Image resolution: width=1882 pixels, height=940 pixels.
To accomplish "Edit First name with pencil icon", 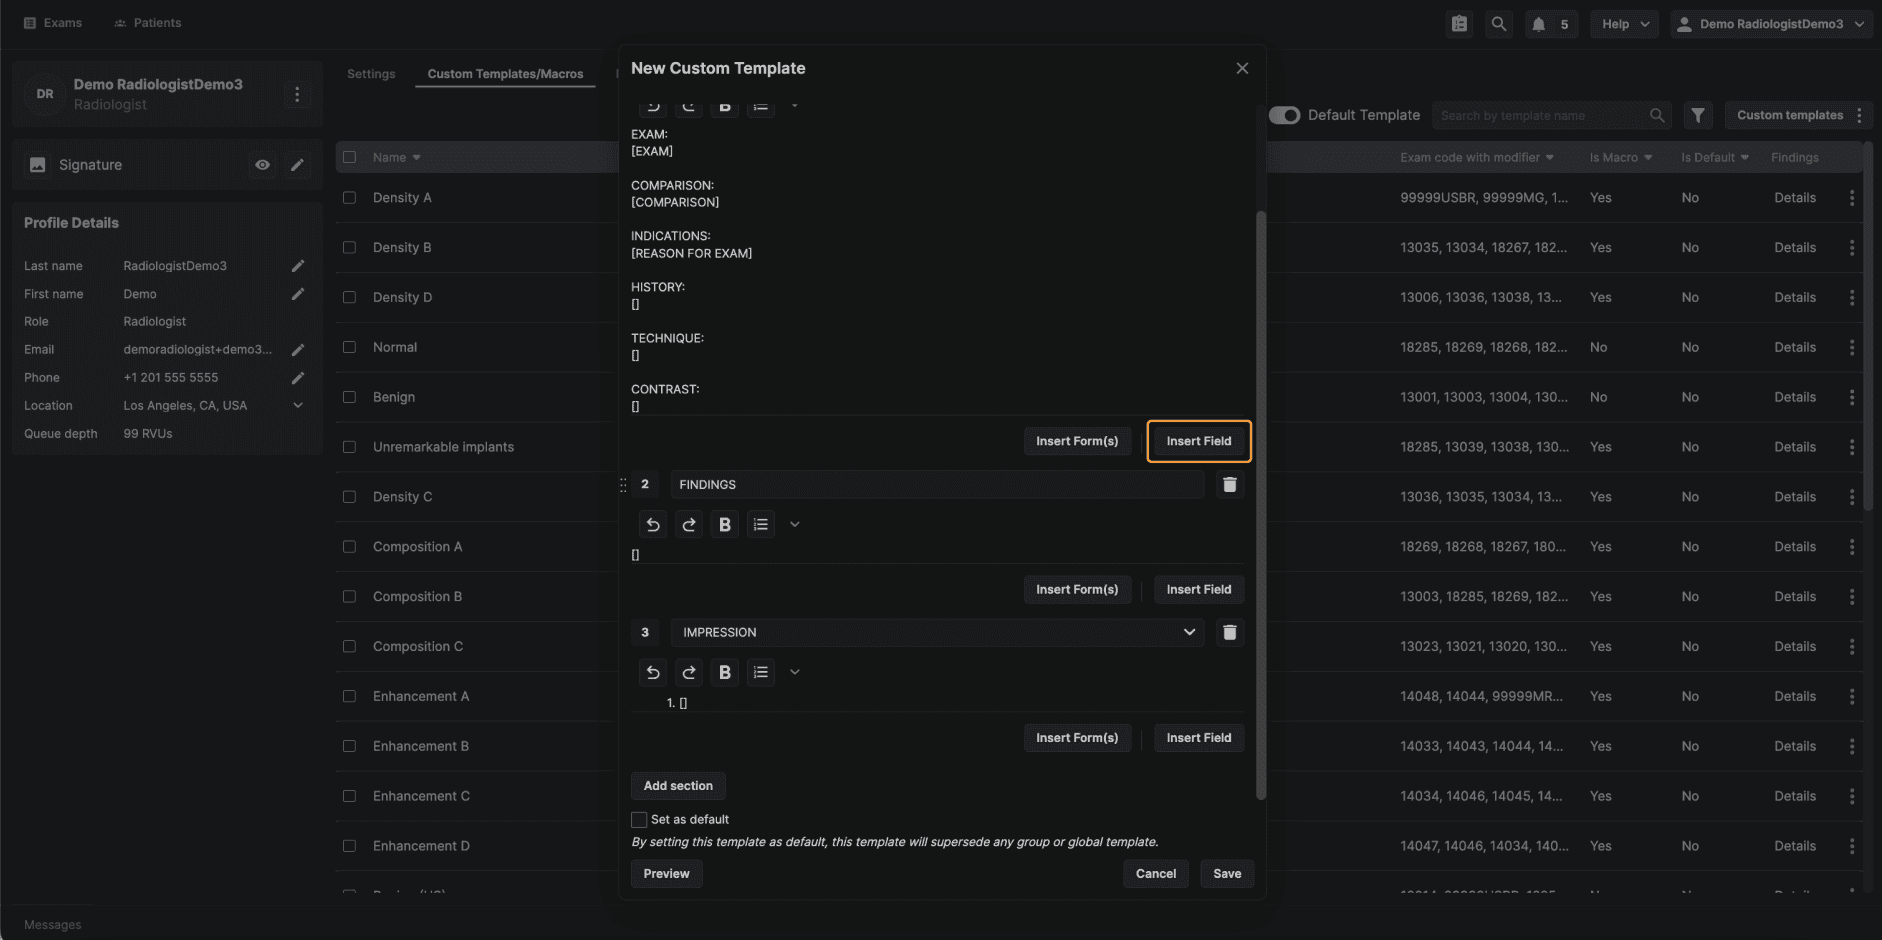I will pos(297,294).
